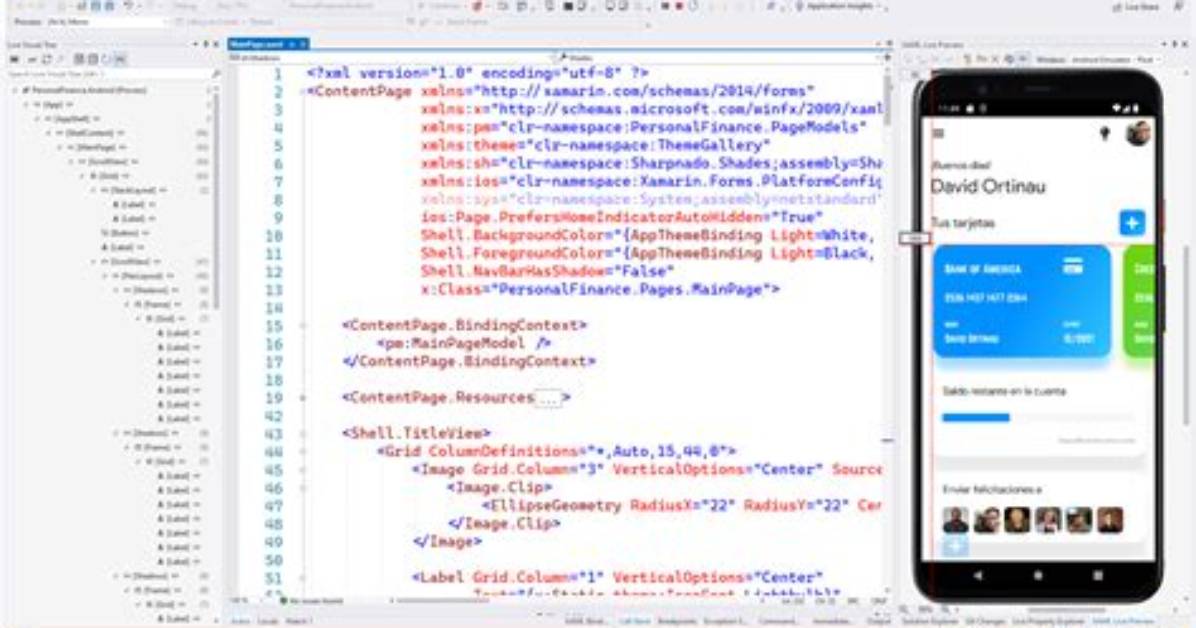The height and width of the screenshot is (628, 1196).
Task: Collapse the [AppShell] tree node
Action: [x=39, y=119]
